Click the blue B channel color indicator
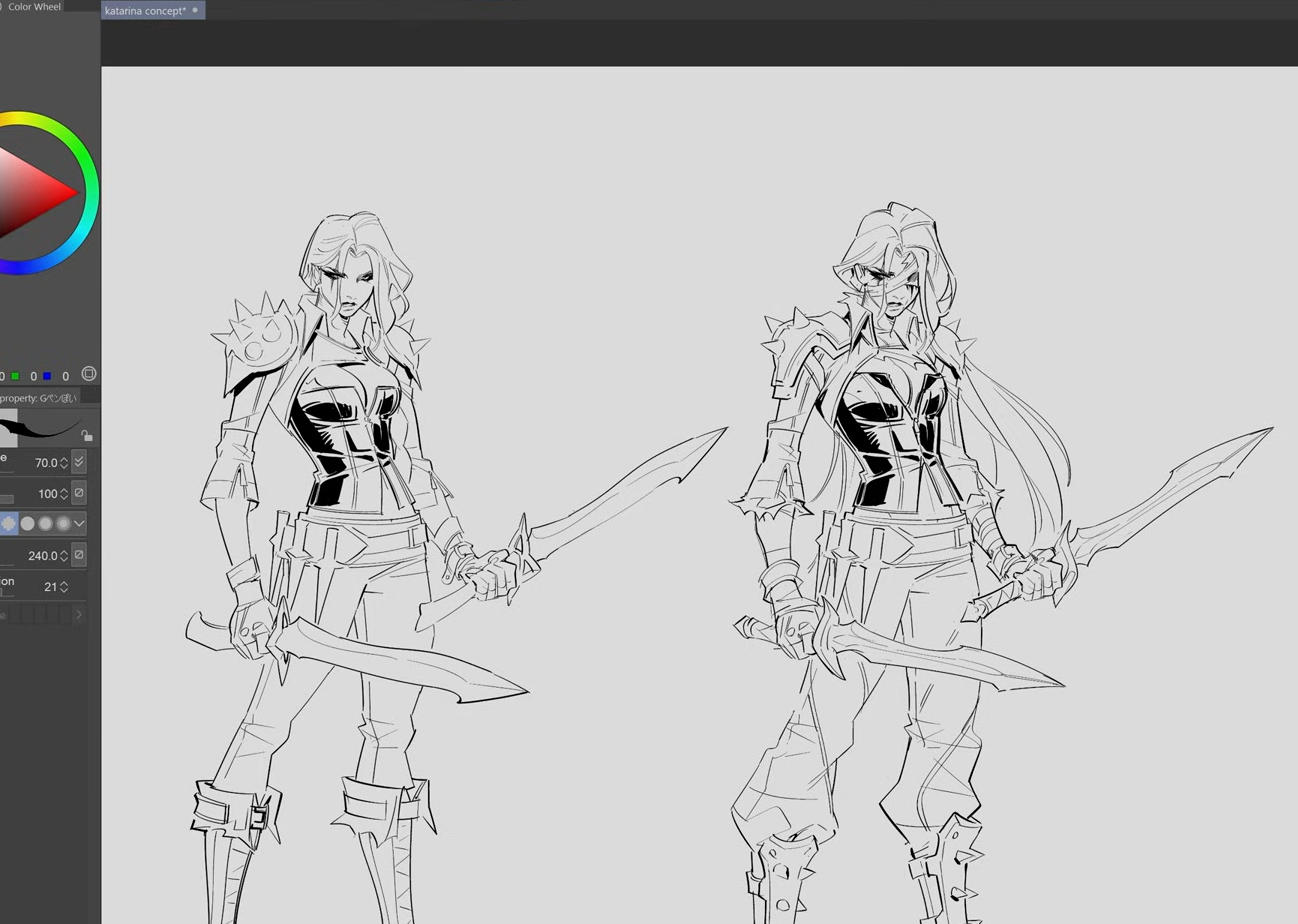The height and width of the screenshot is (924, 1298). click(x=47, y=377)
